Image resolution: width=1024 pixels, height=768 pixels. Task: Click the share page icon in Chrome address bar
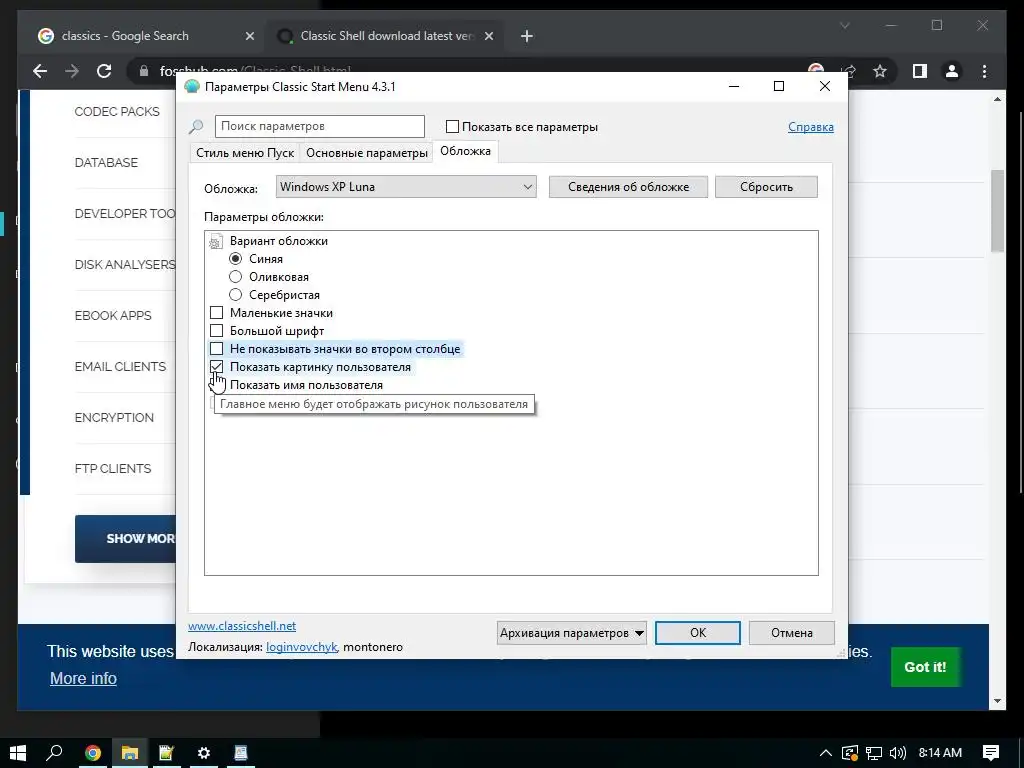[x=848, y=71]
